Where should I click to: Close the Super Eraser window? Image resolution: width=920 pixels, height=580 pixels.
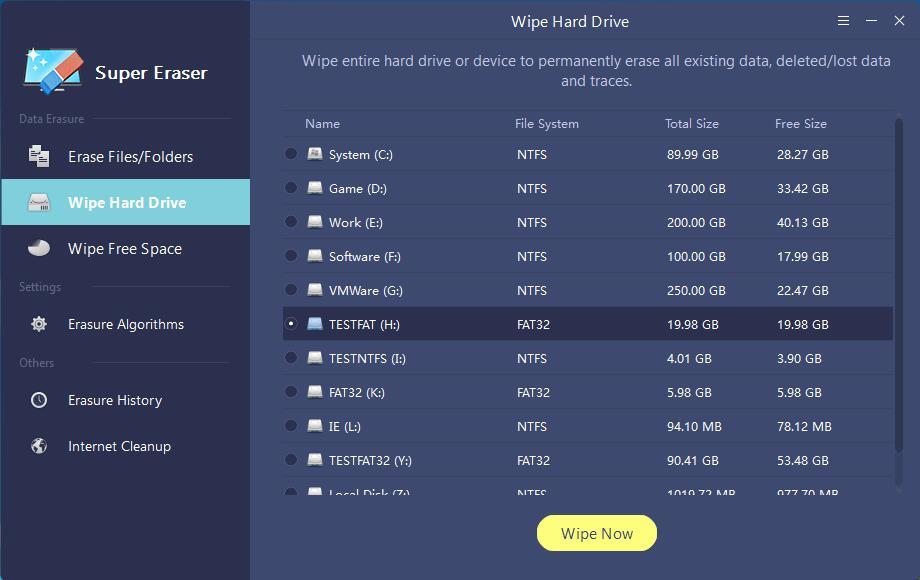(899, 21)
